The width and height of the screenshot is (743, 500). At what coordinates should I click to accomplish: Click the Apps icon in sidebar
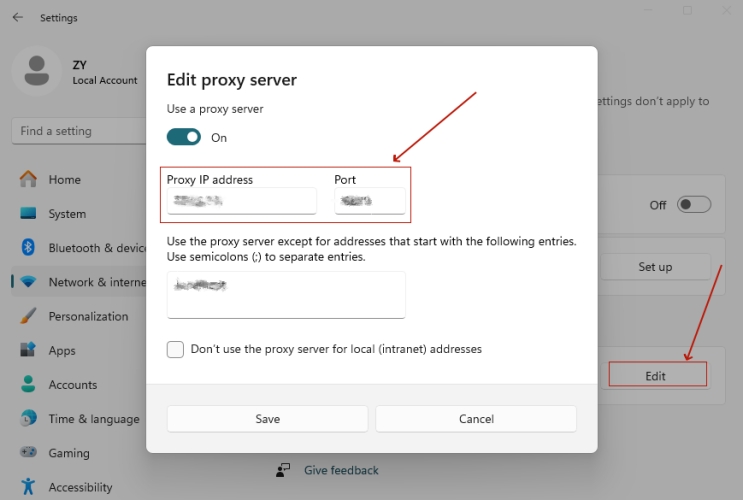[28, 351]
